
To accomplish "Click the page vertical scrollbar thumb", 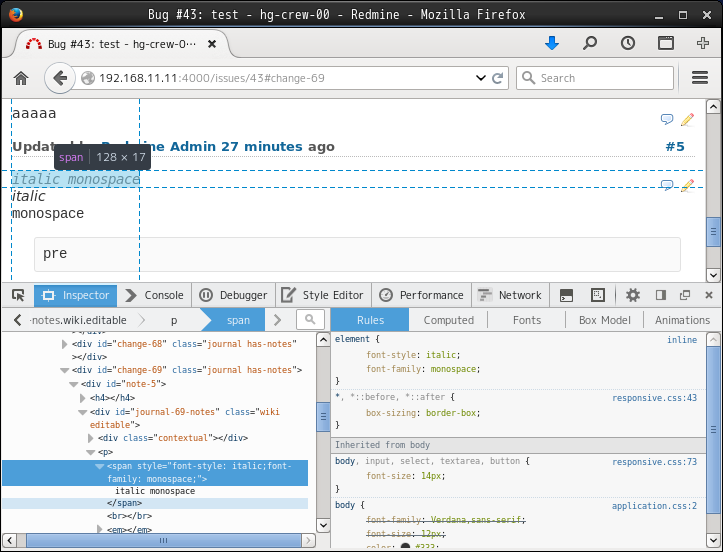I will pyautogui.click(x=713, y=231).
